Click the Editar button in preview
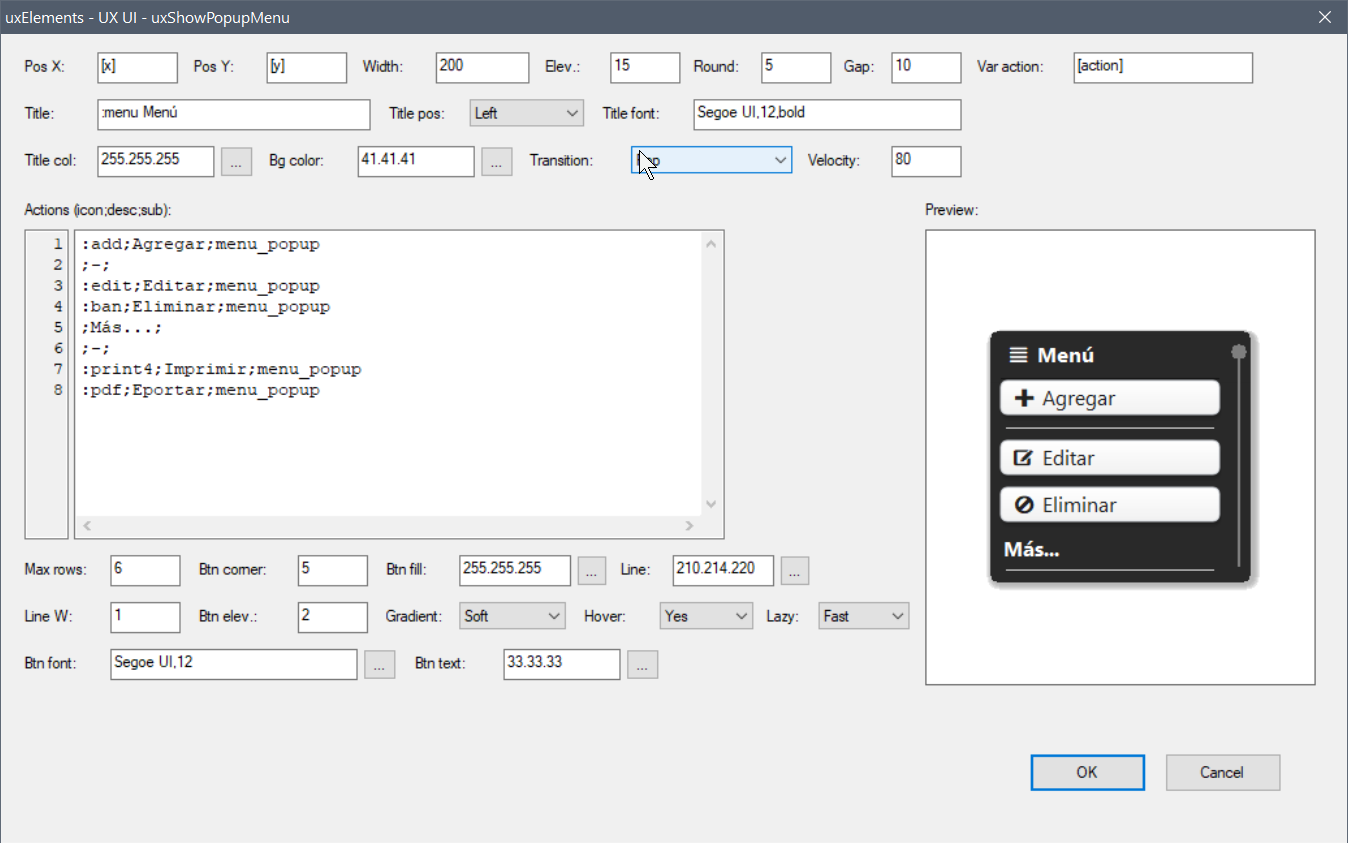This screenshot has height=843, width=1348. 1110,458
